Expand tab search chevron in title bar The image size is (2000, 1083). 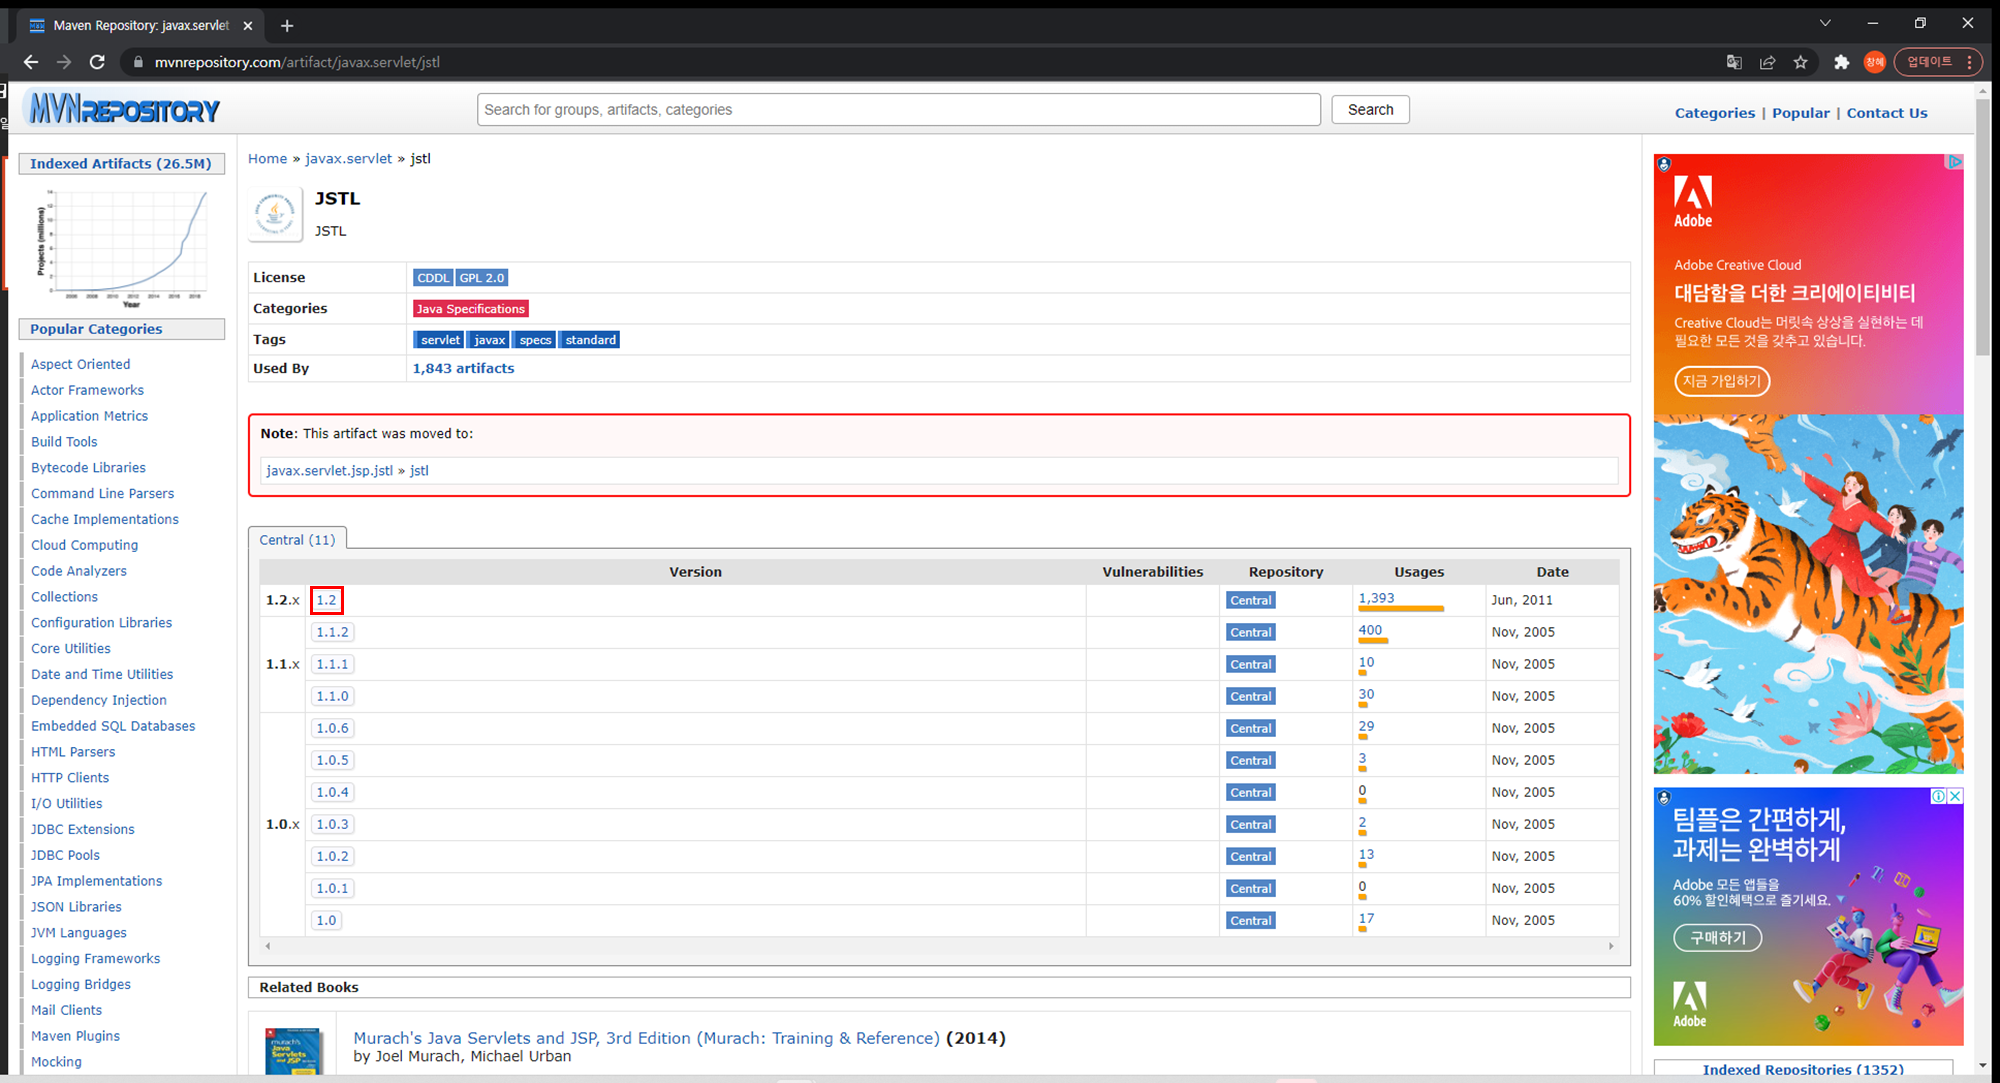1825,23
